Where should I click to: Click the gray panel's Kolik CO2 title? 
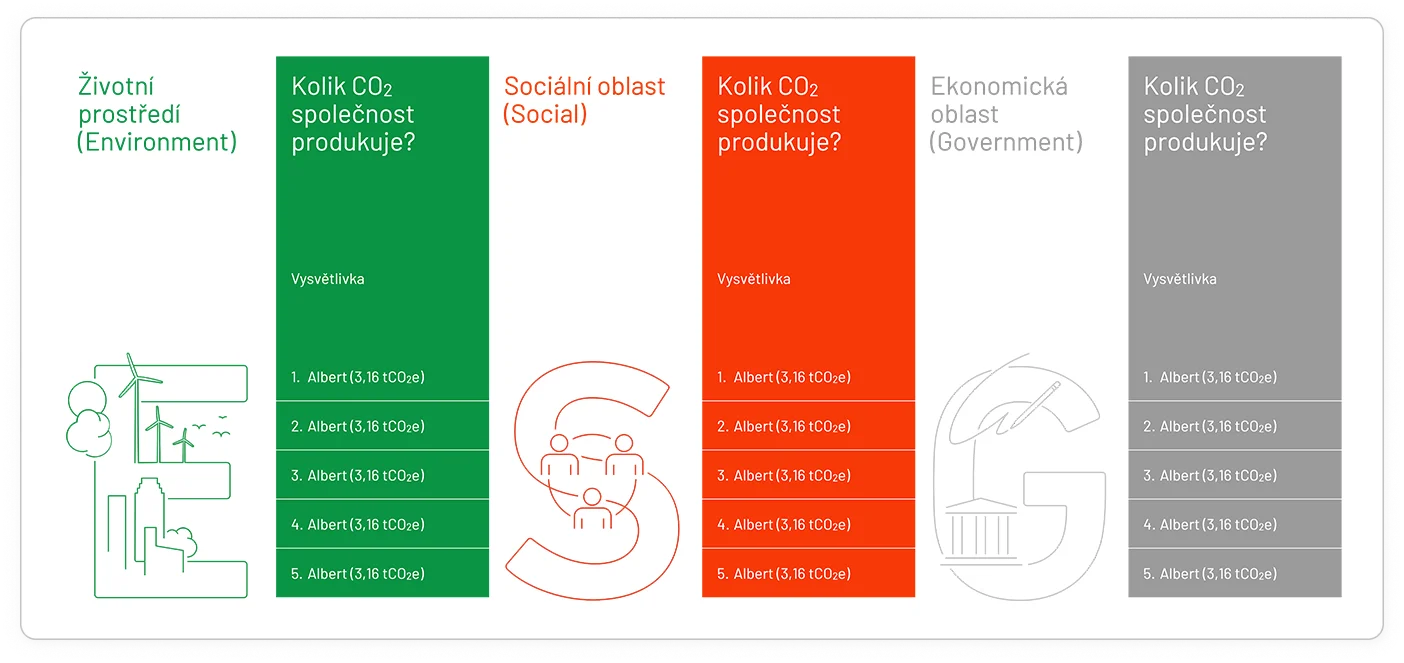[x=1205, y=114]
